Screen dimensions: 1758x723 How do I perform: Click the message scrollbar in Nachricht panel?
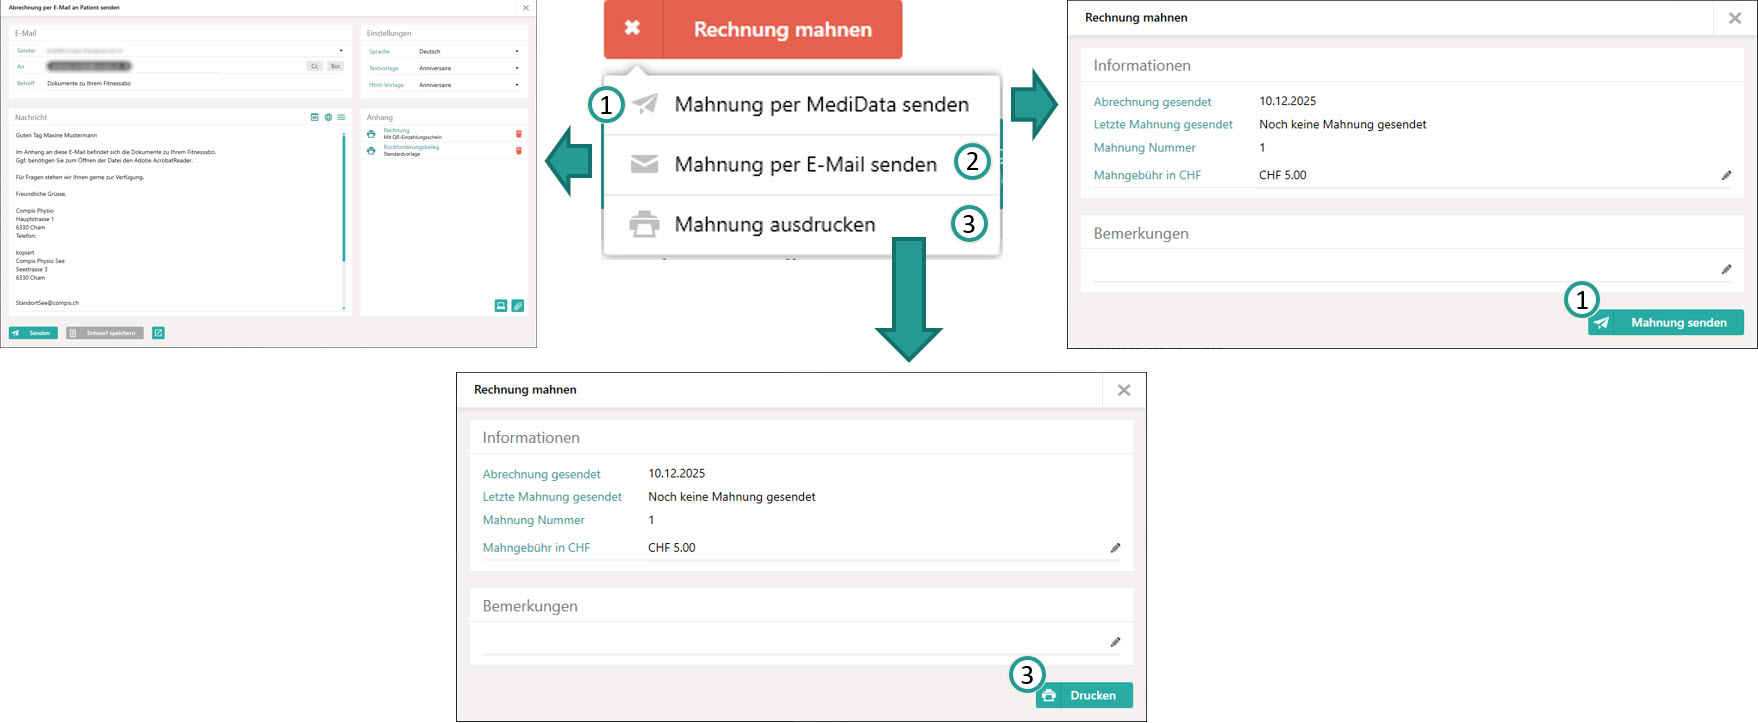[x=344, y=197]
